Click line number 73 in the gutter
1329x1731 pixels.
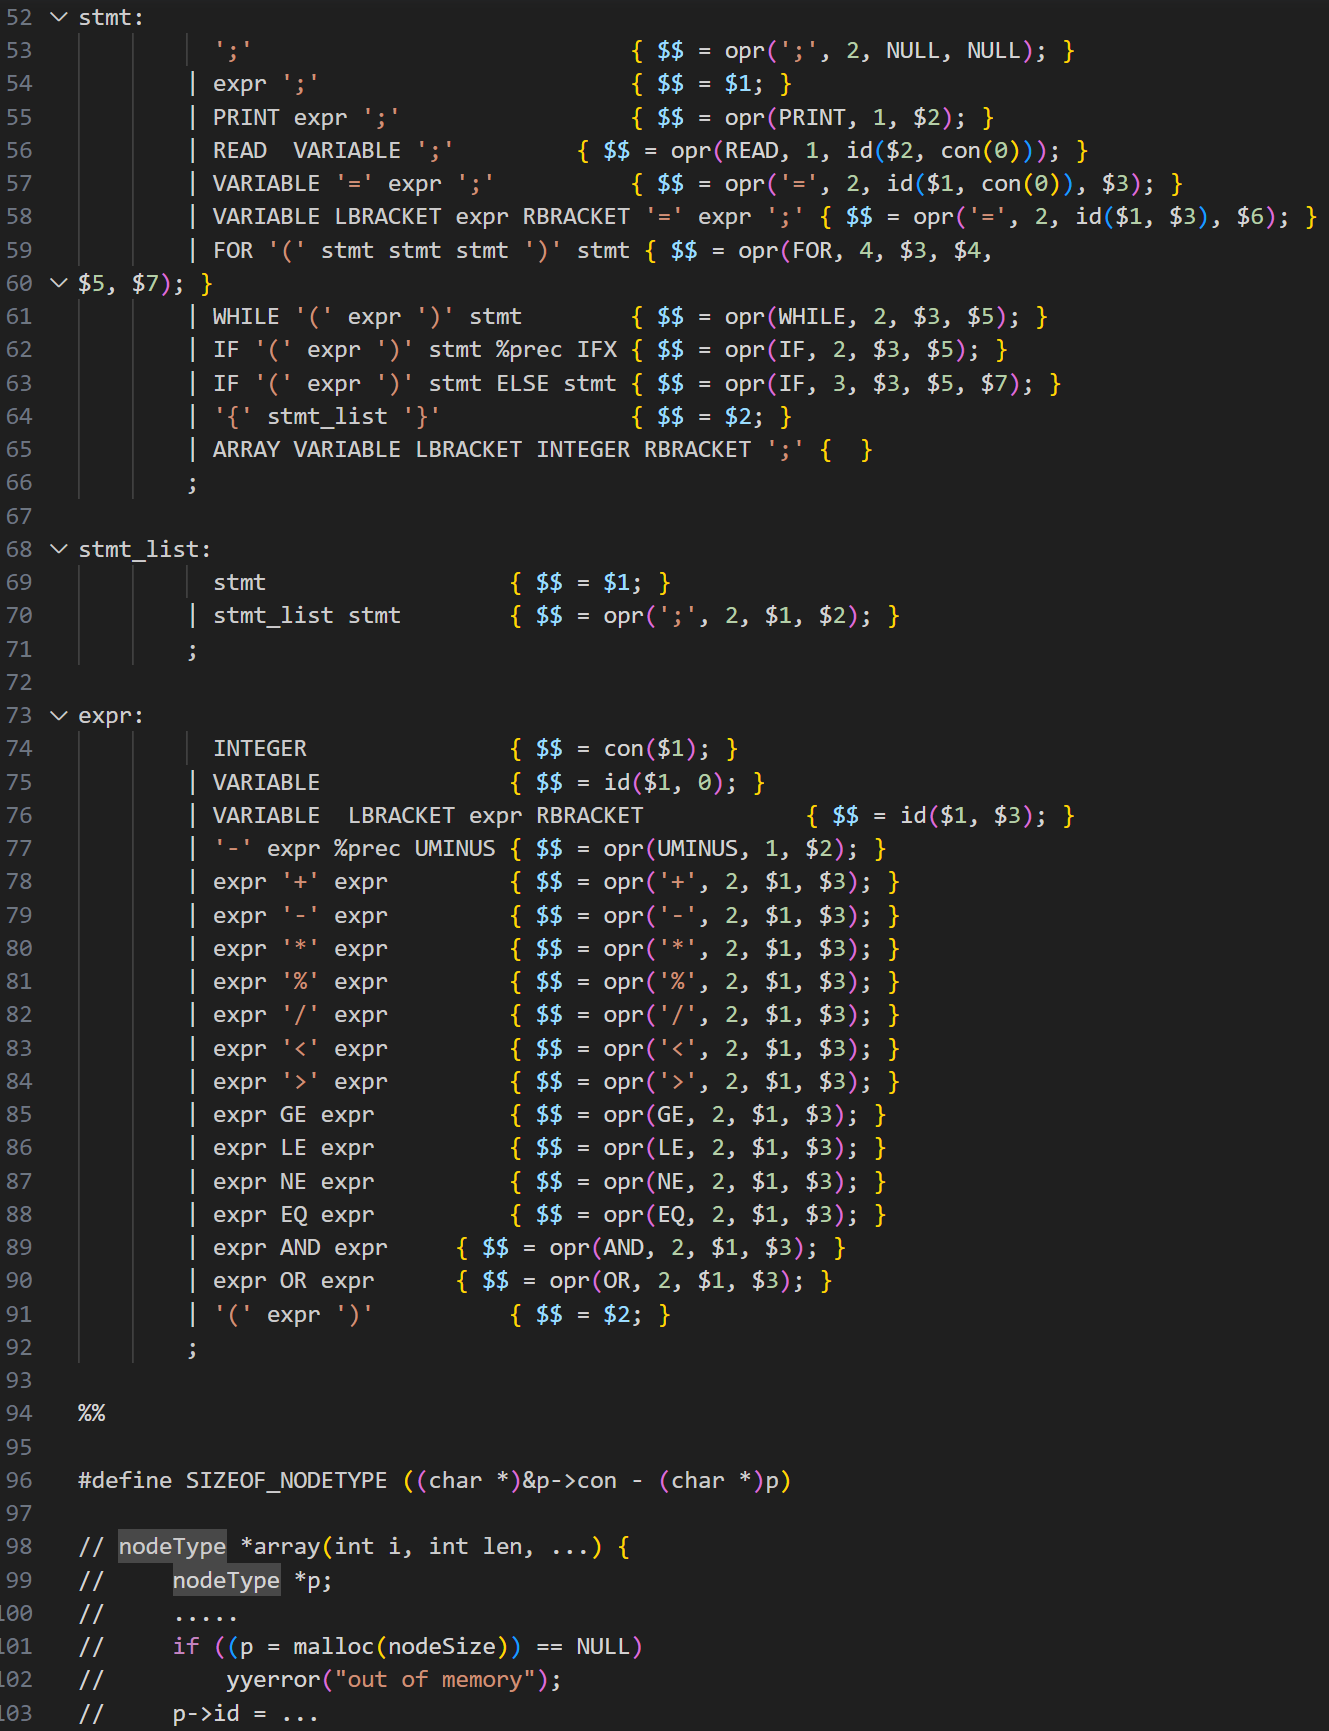19,716
